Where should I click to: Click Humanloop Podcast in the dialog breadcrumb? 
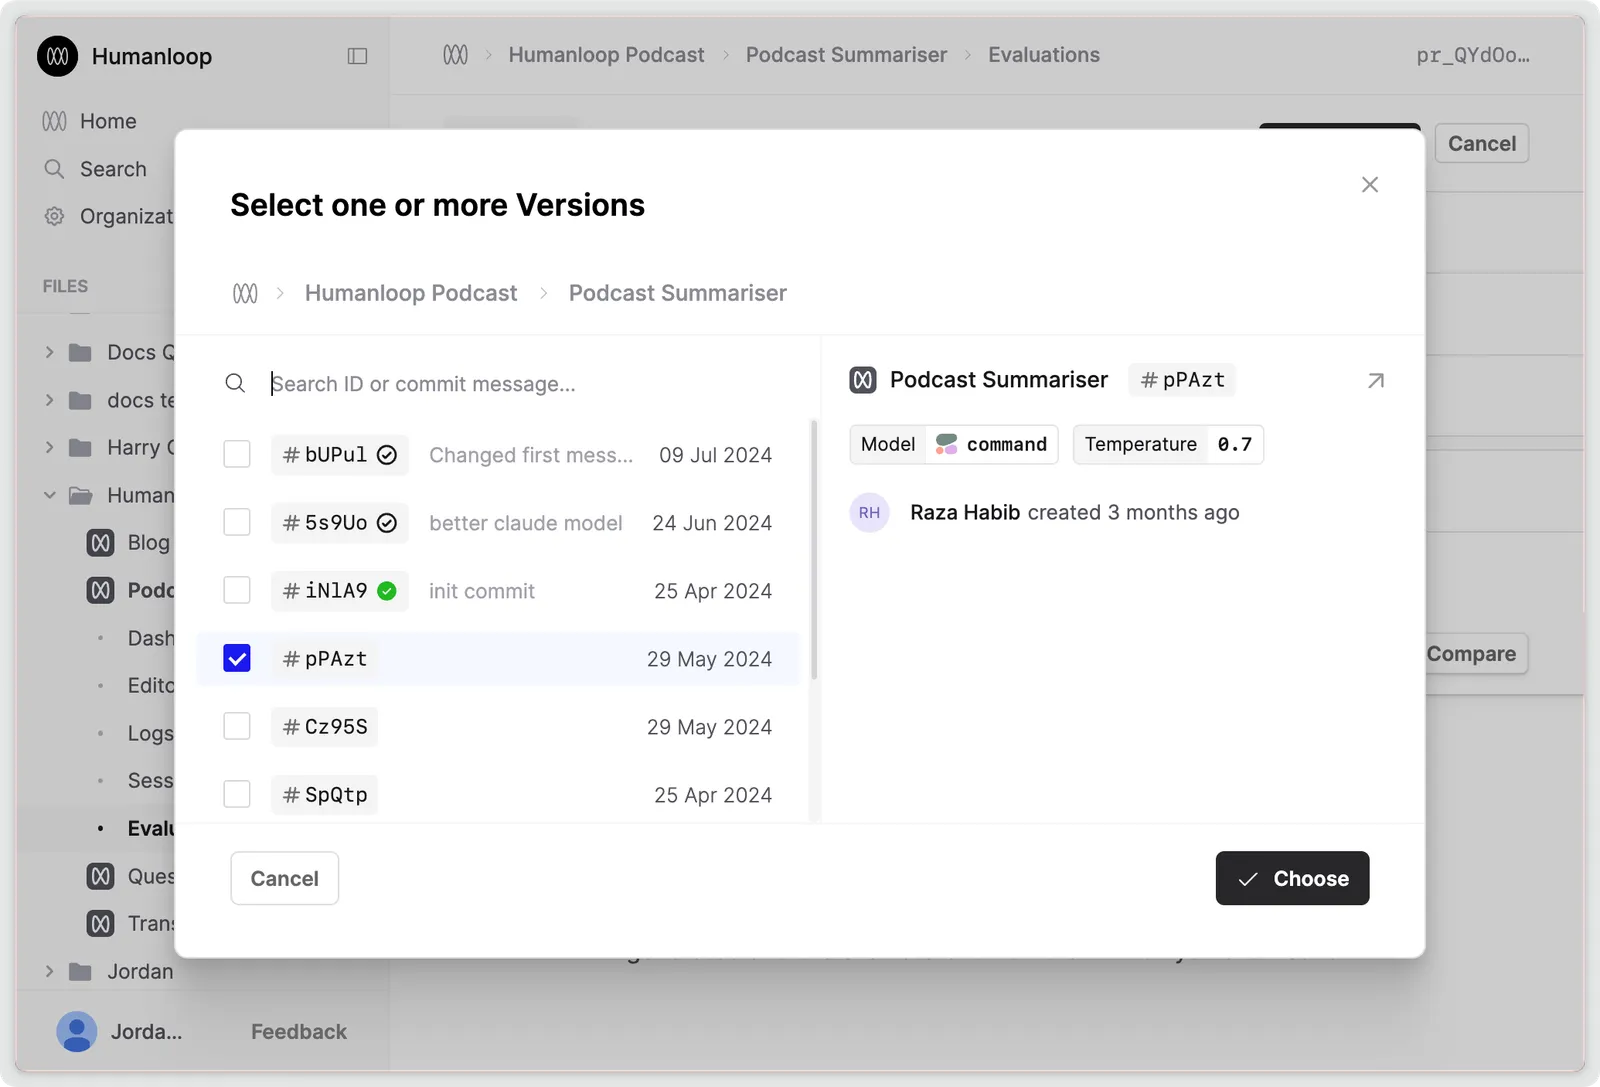point(411,293)
